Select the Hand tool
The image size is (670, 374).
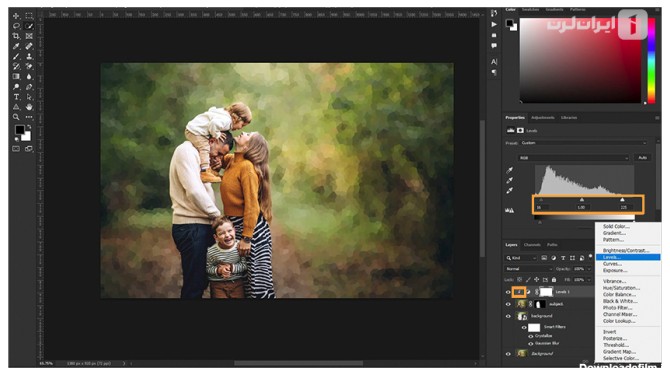pyautogui.click(x=29, y=107)
